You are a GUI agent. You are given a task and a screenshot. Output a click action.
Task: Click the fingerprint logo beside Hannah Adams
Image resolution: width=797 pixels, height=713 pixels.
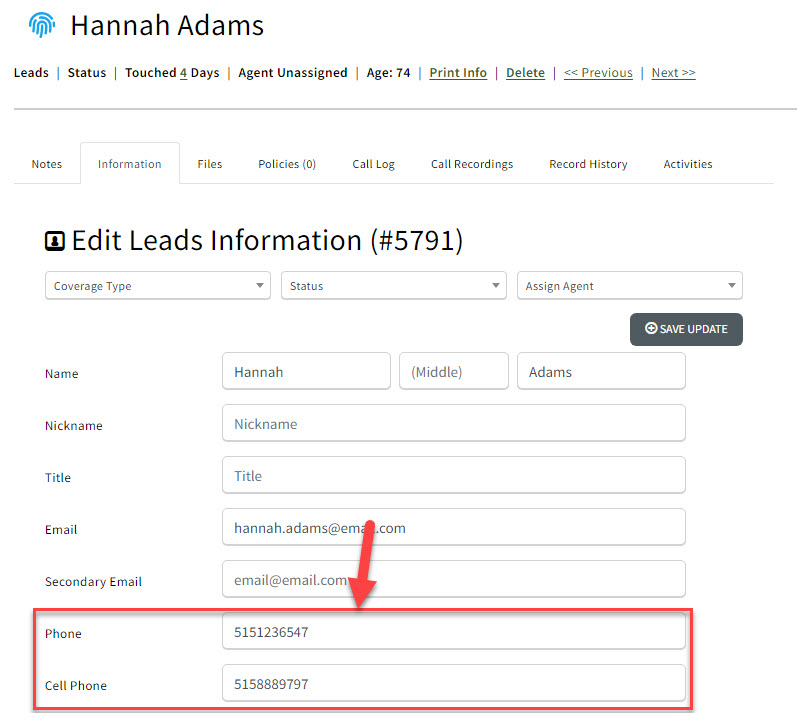42,24
